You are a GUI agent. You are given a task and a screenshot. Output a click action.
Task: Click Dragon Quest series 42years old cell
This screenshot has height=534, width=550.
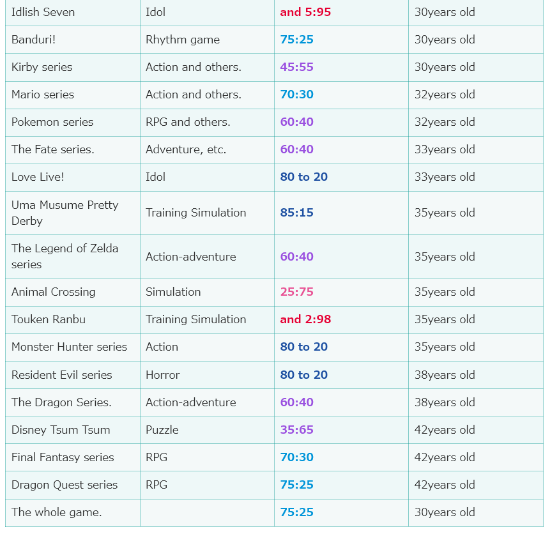476,485
